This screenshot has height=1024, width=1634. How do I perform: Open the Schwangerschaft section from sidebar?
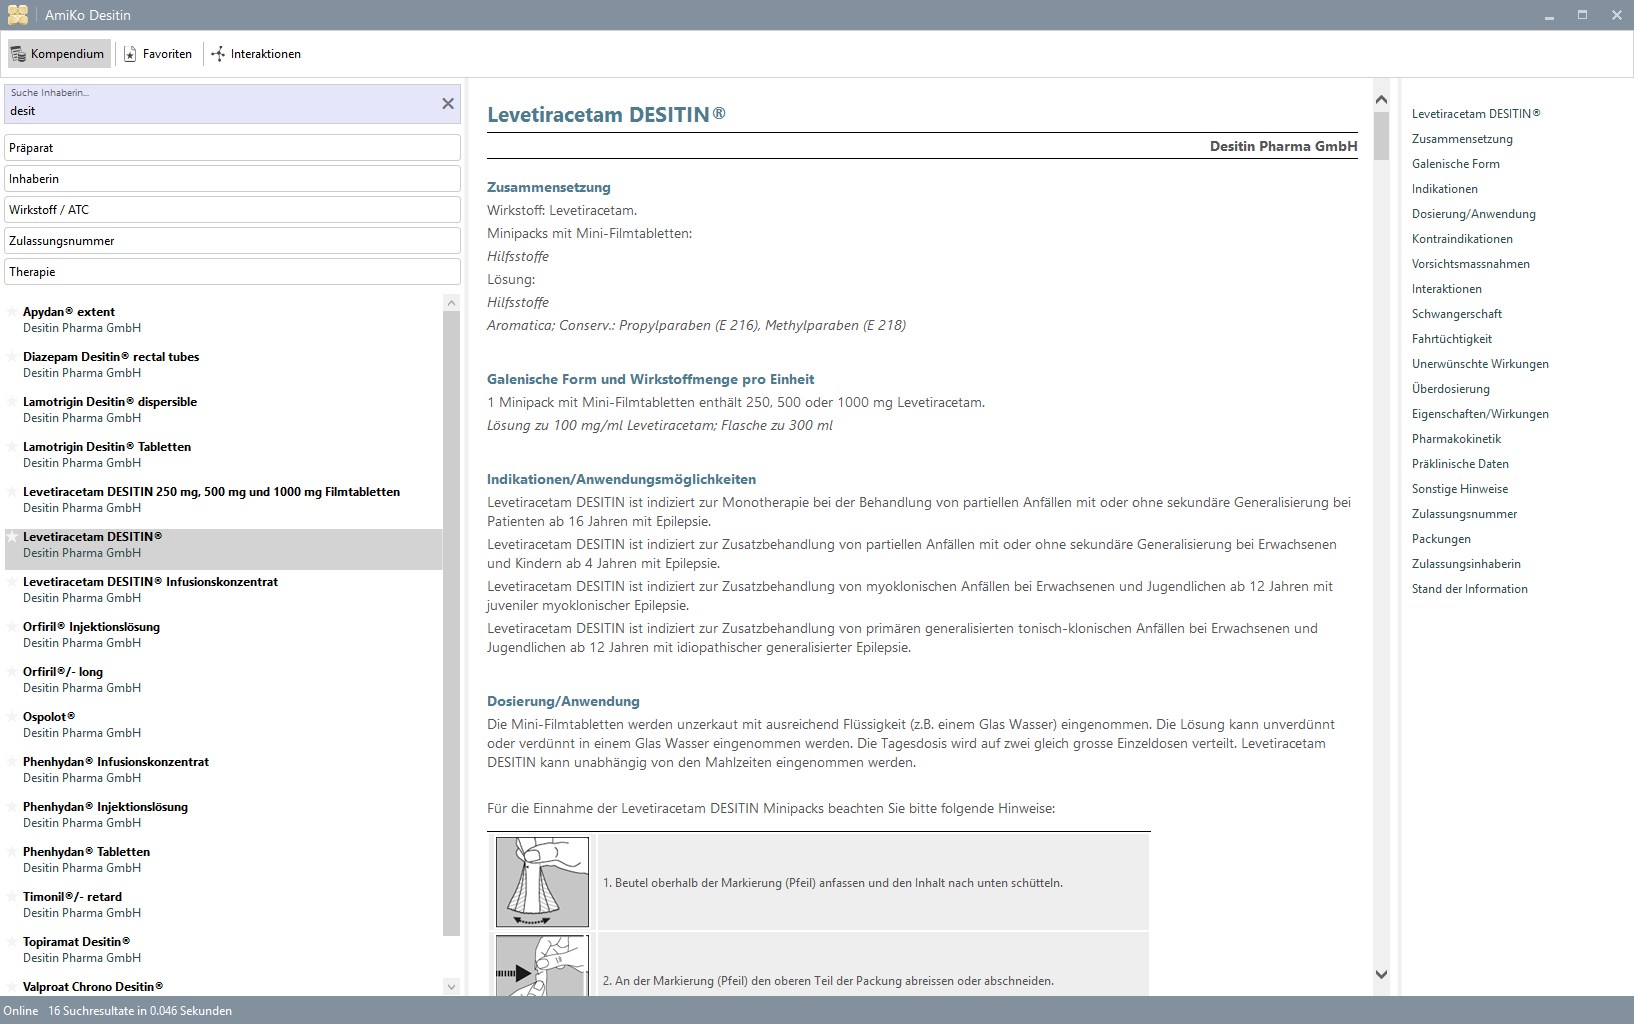click(1457, 313)
